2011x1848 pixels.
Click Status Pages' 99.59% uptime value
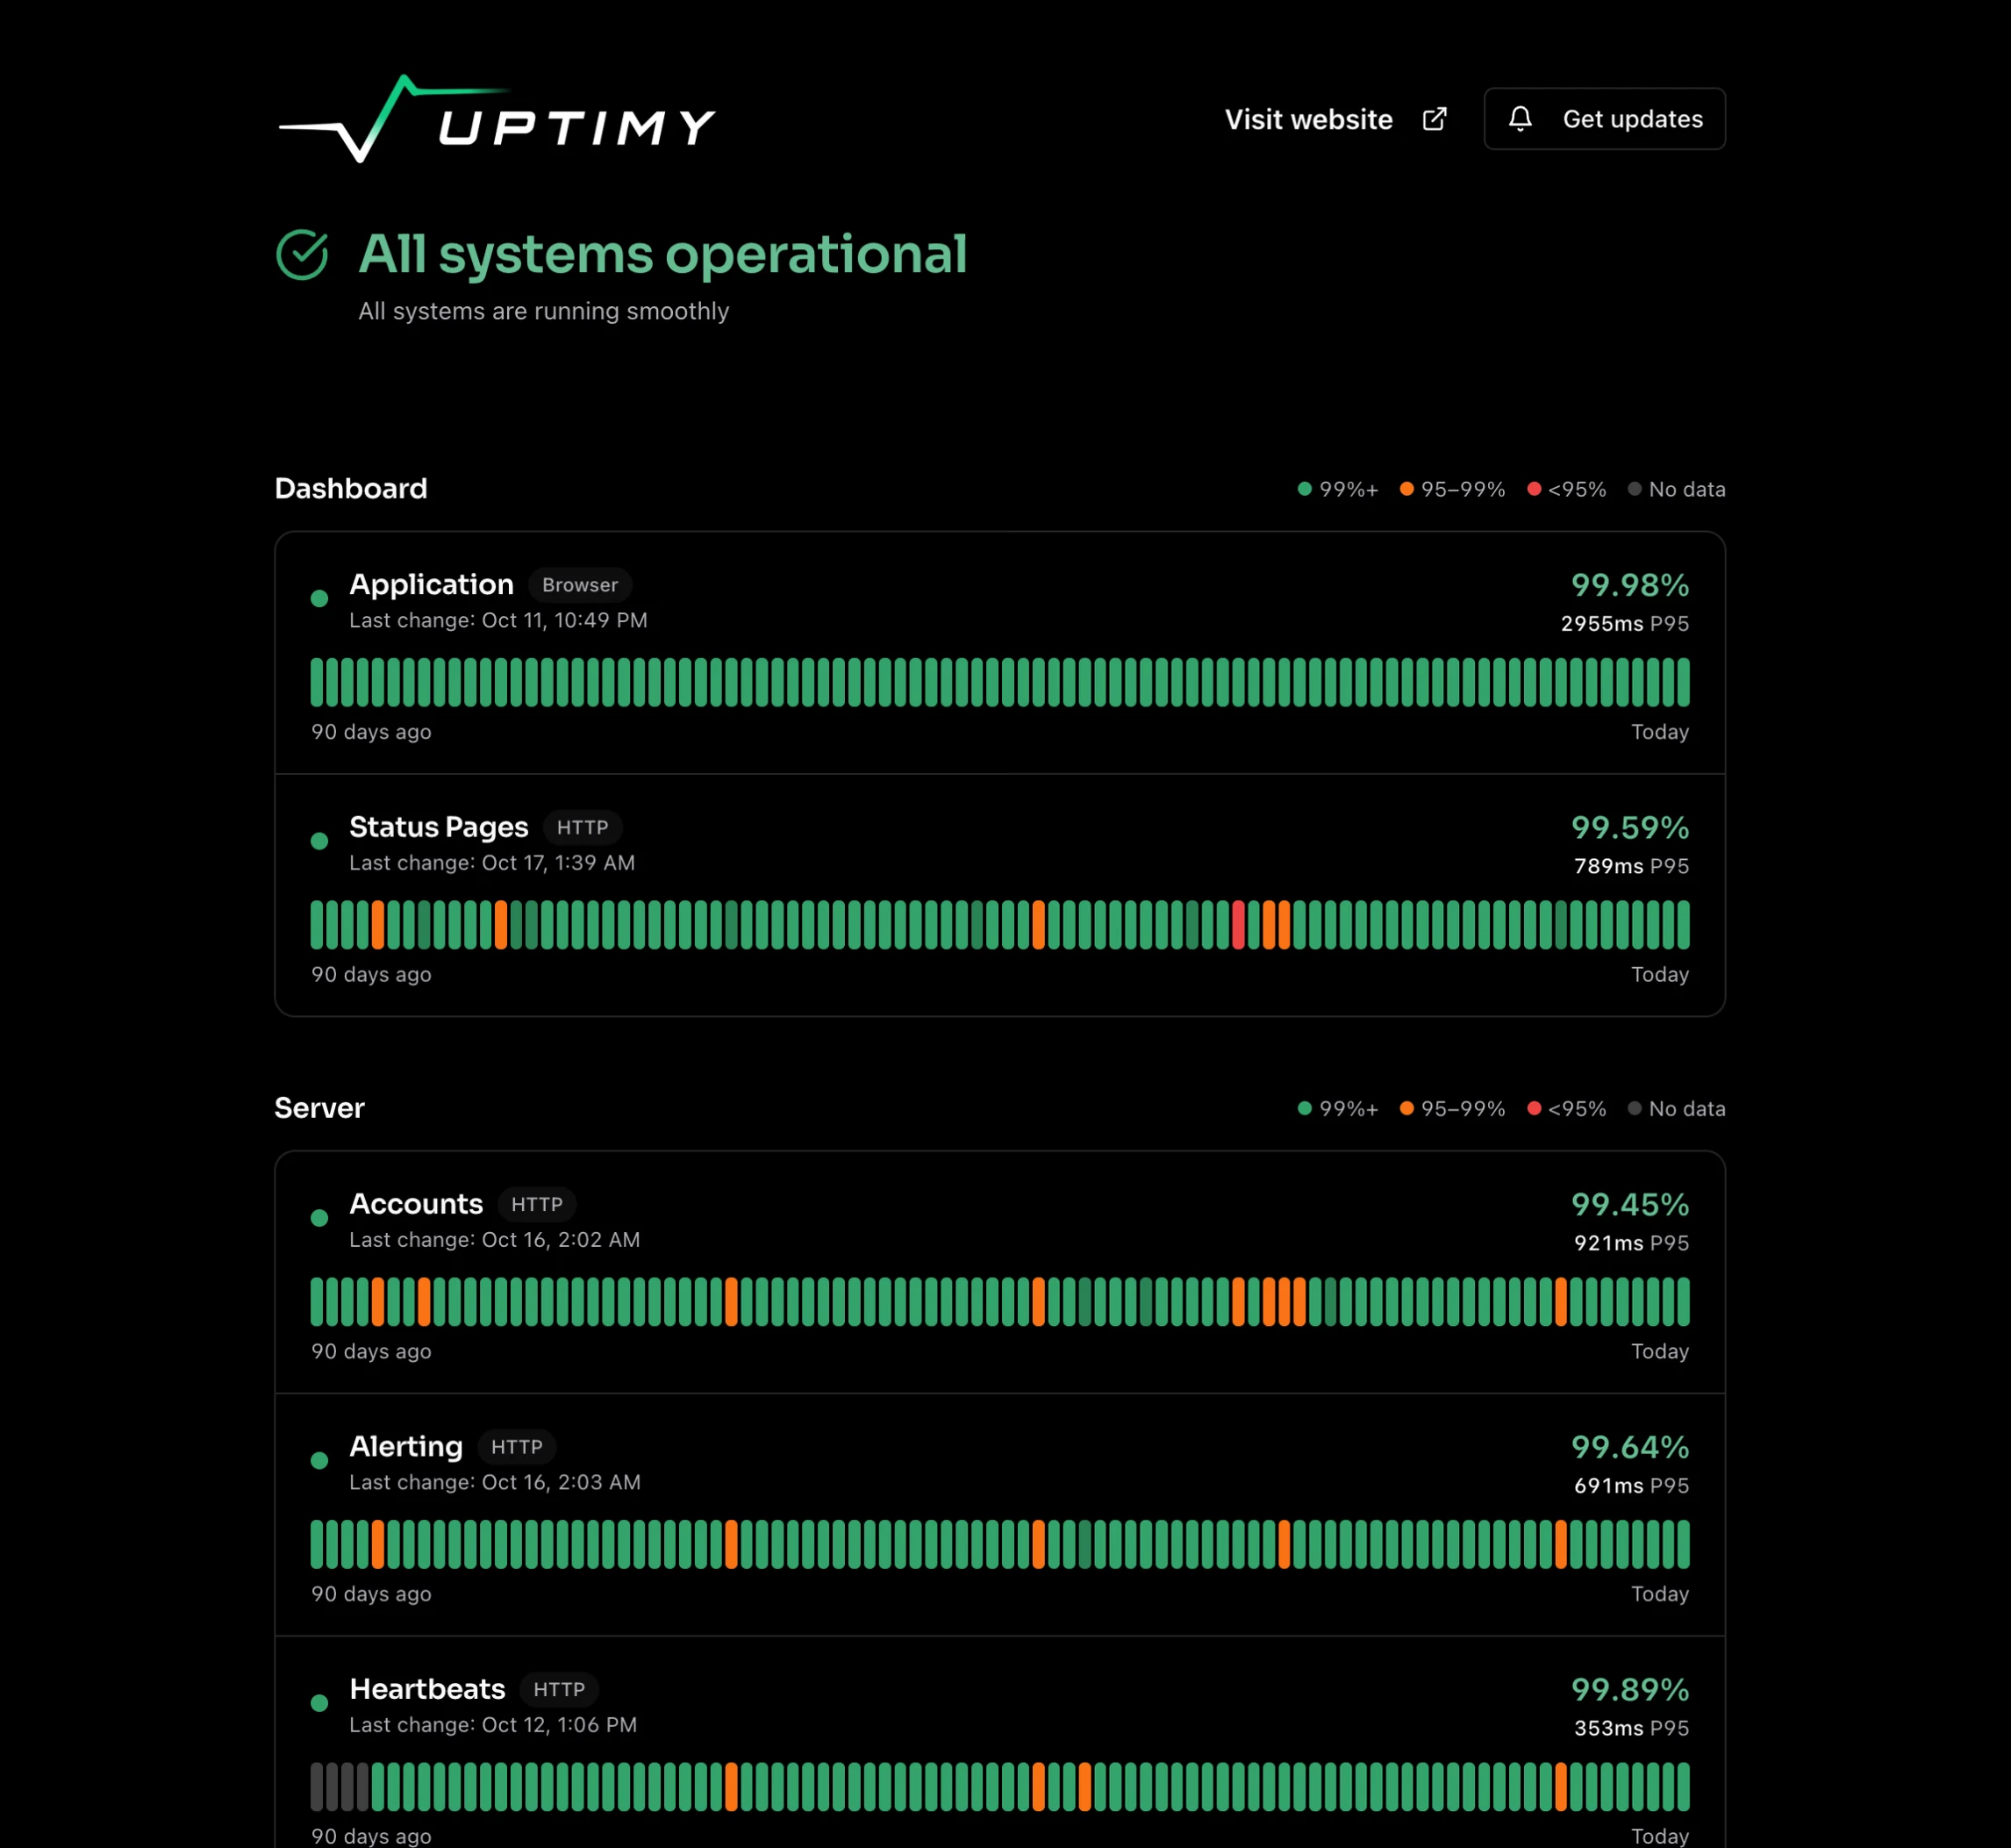click(1630, 827)
